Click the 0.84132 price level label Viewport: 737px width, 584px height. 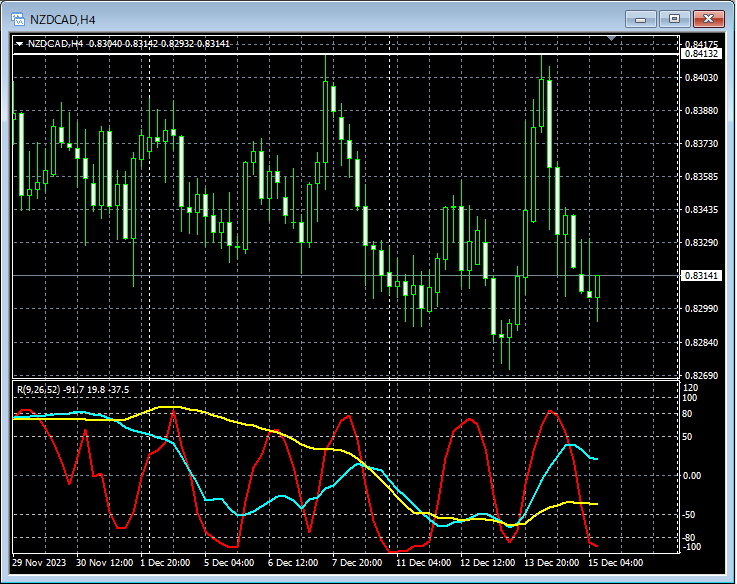pyautogui.click(x=701, y=54)
